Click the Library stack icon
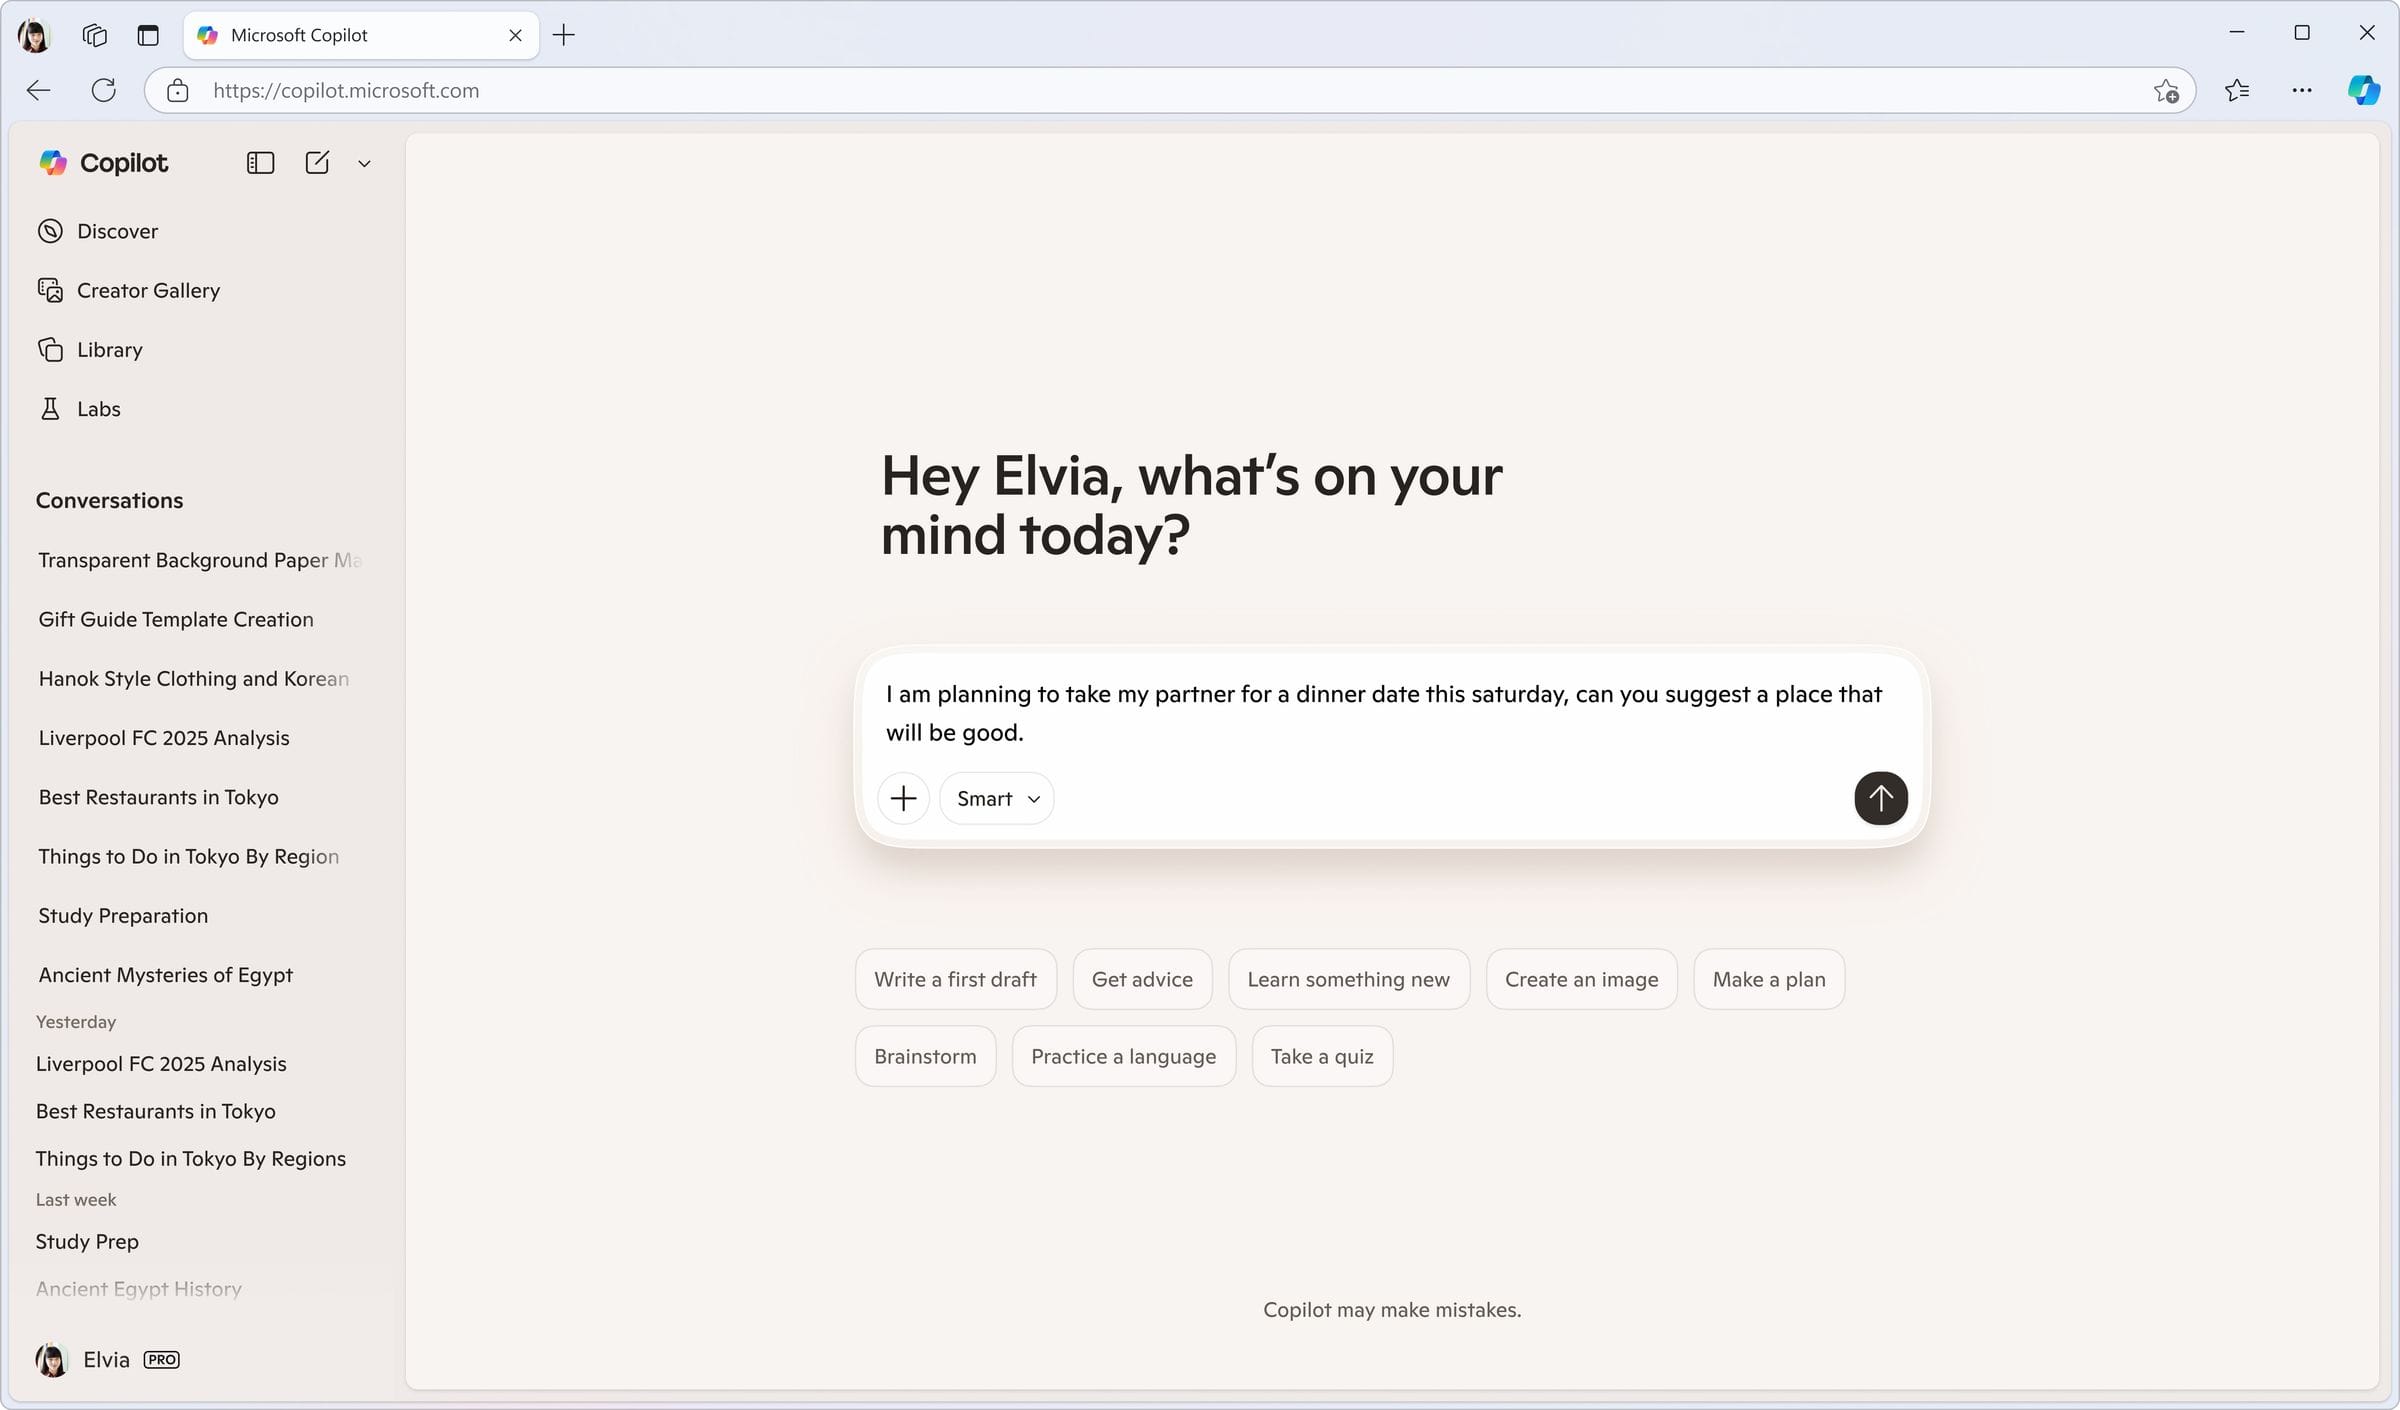2400x1410 pixels. click(50, 350)
